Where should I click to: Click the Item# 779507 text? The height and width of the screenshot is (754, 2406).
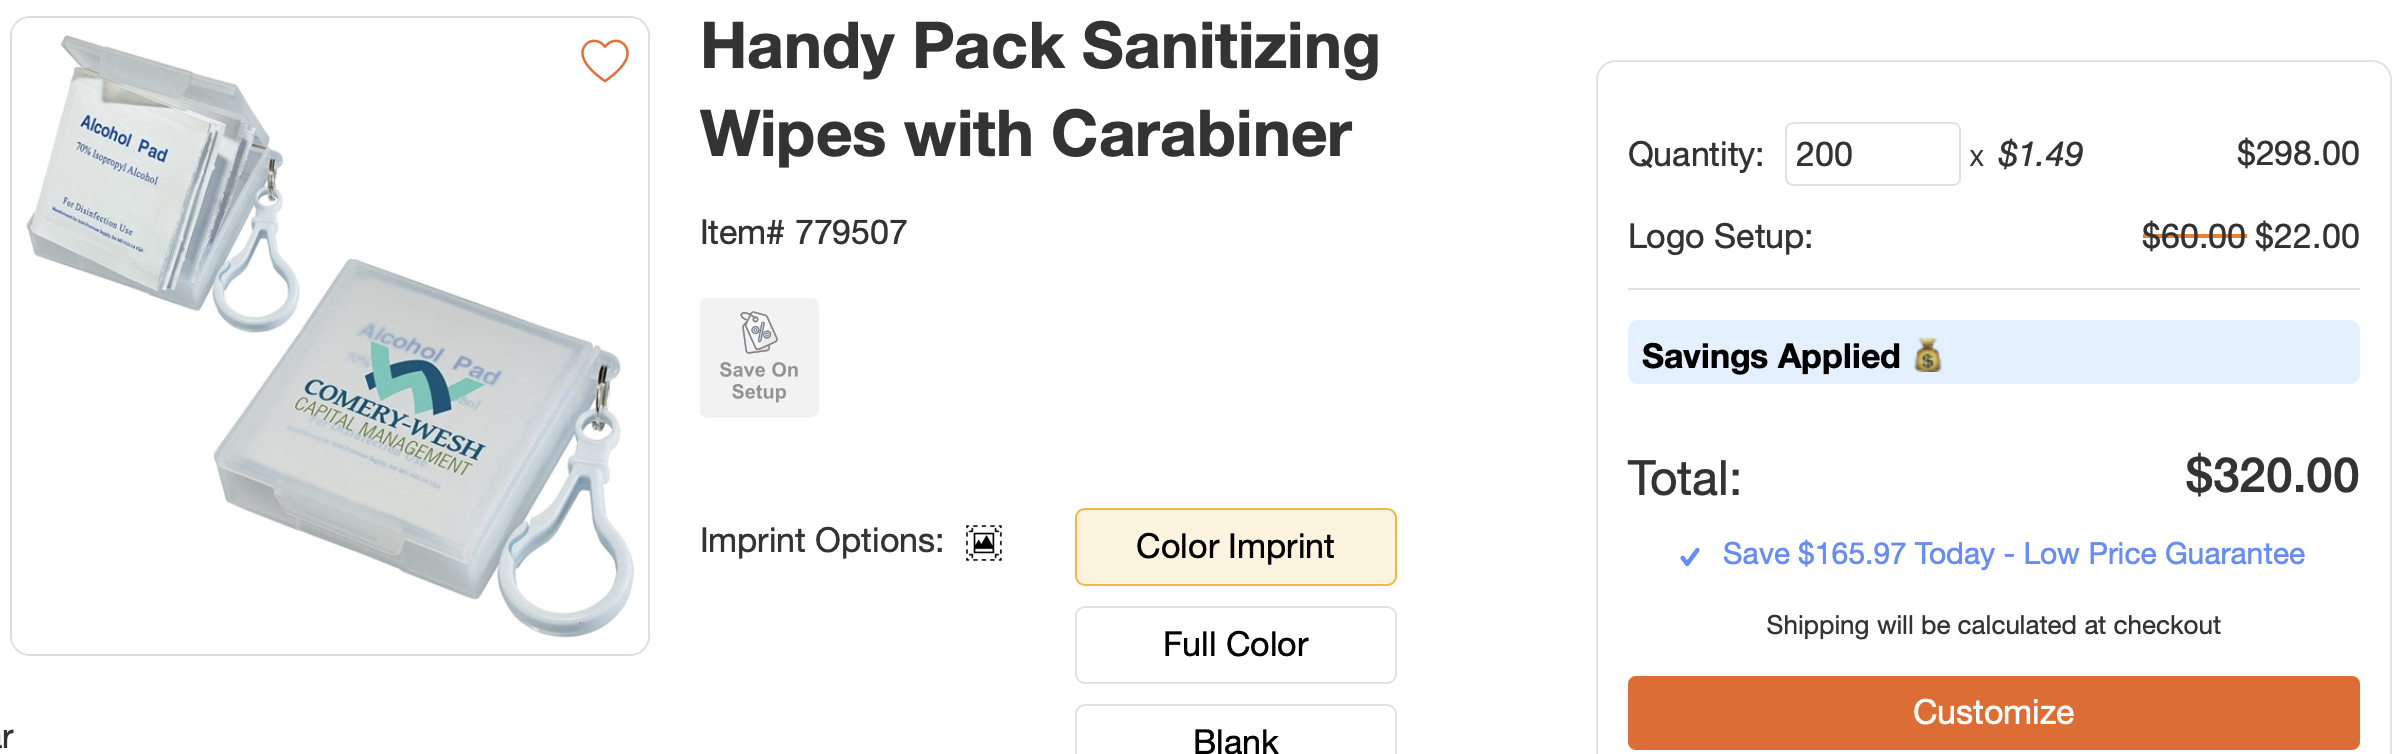[803, 233]
